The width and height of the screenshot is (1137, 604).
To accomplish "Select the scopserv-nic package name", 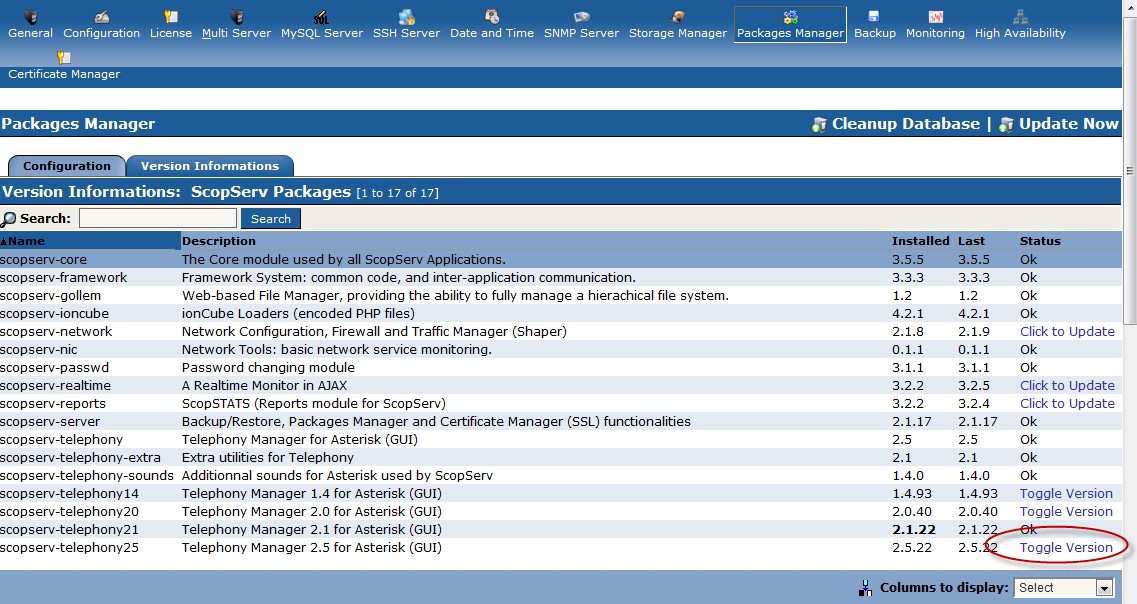I will (38, 349).
